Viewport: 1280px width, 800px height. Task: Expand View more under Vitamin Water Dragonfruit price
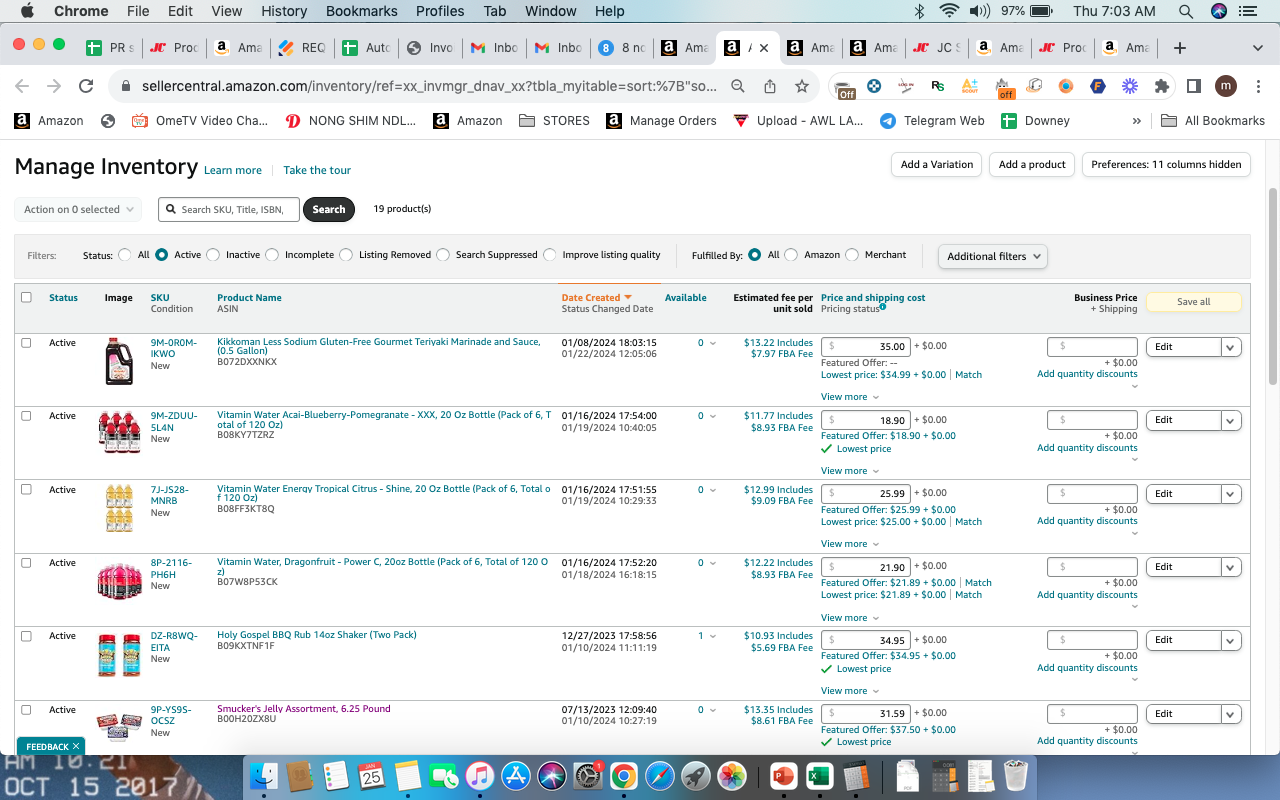coord(850,618)
